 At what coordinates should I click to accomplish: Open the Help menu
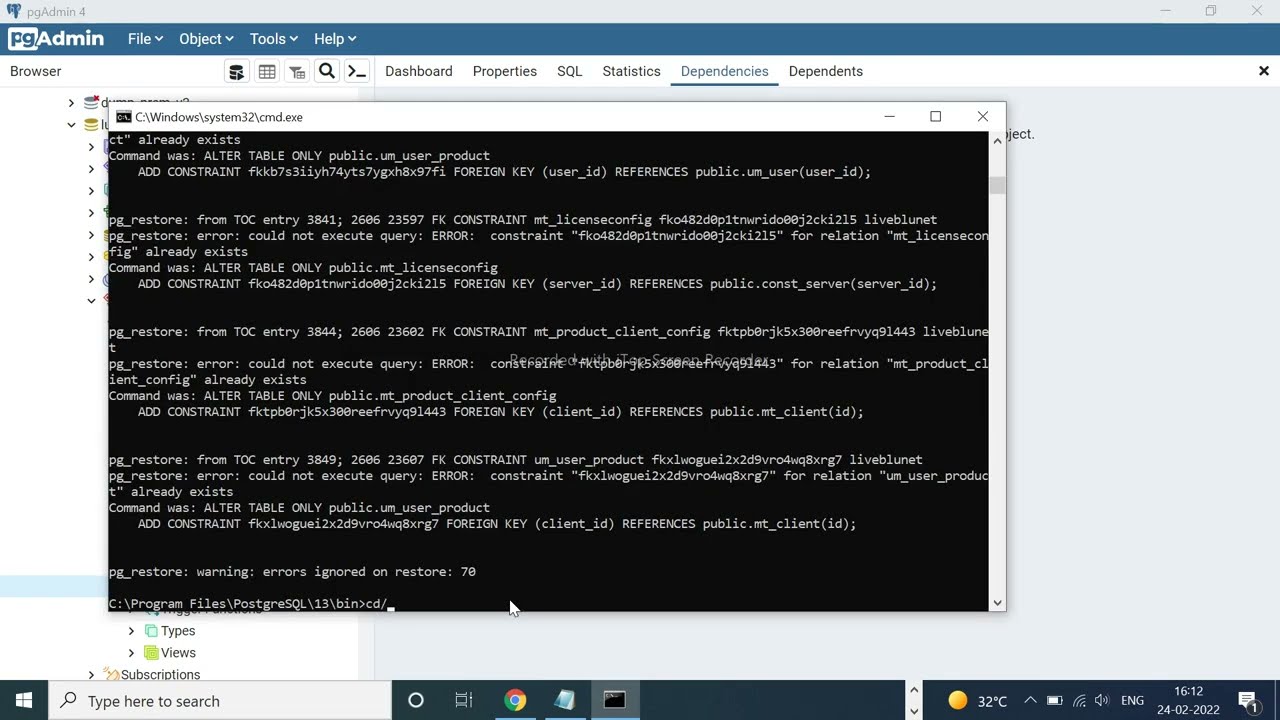click(335, 39)
